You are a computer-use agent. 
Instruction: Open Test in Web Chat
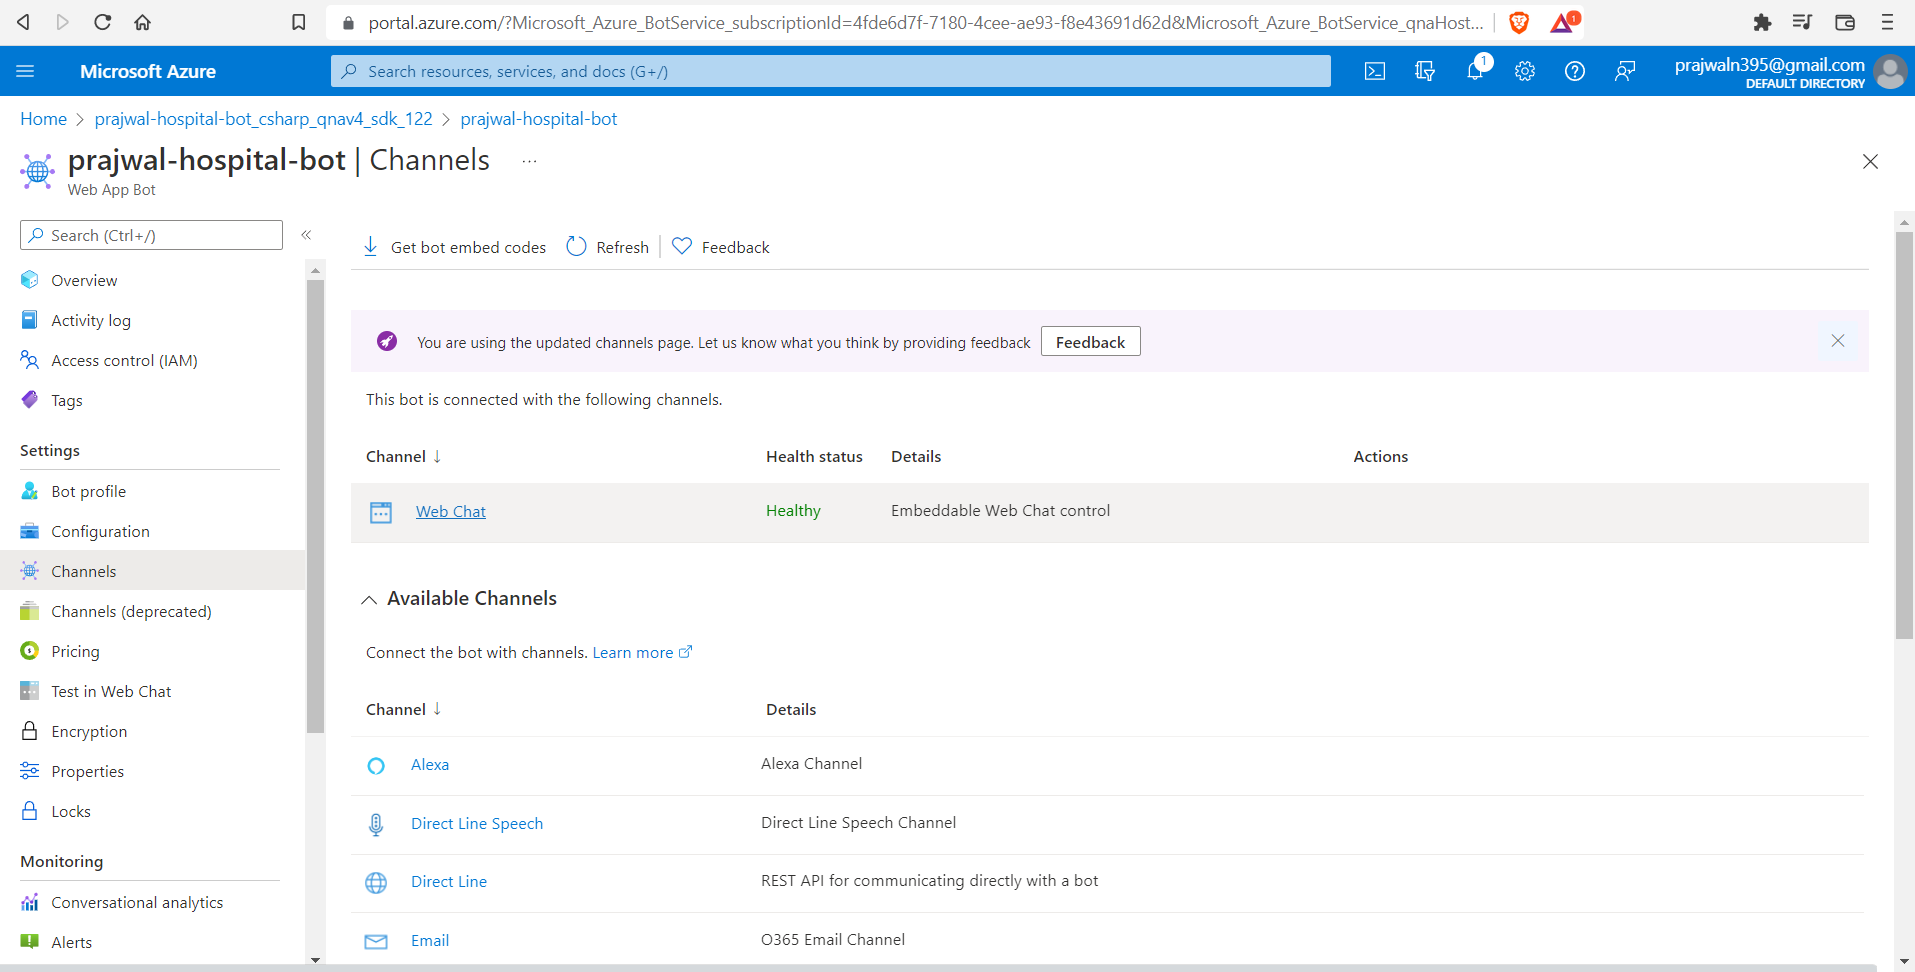pyautogui.click(x=110, y=691)
